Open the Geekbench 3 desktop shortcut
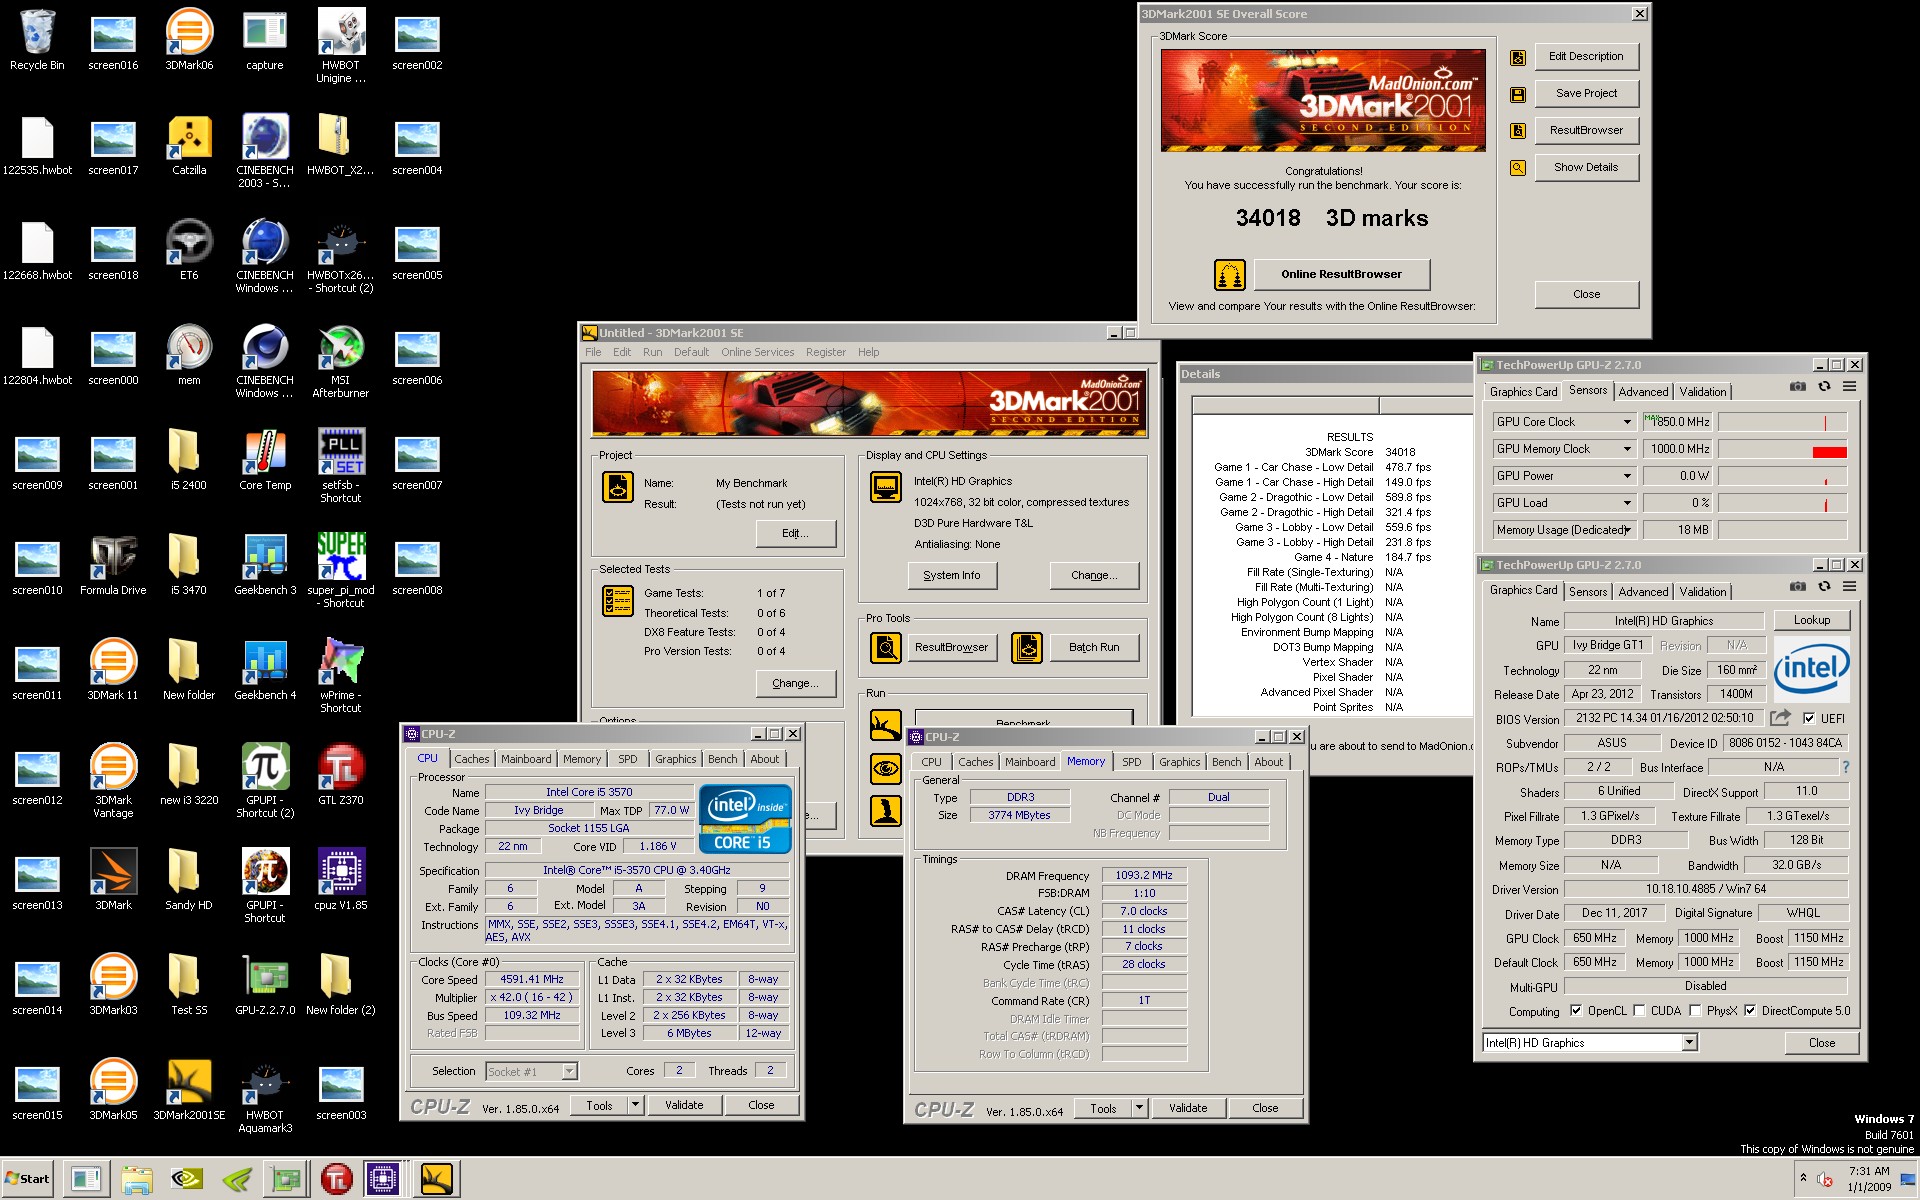This screenshot has height=1200, width=1920. (x=265, y=565)
